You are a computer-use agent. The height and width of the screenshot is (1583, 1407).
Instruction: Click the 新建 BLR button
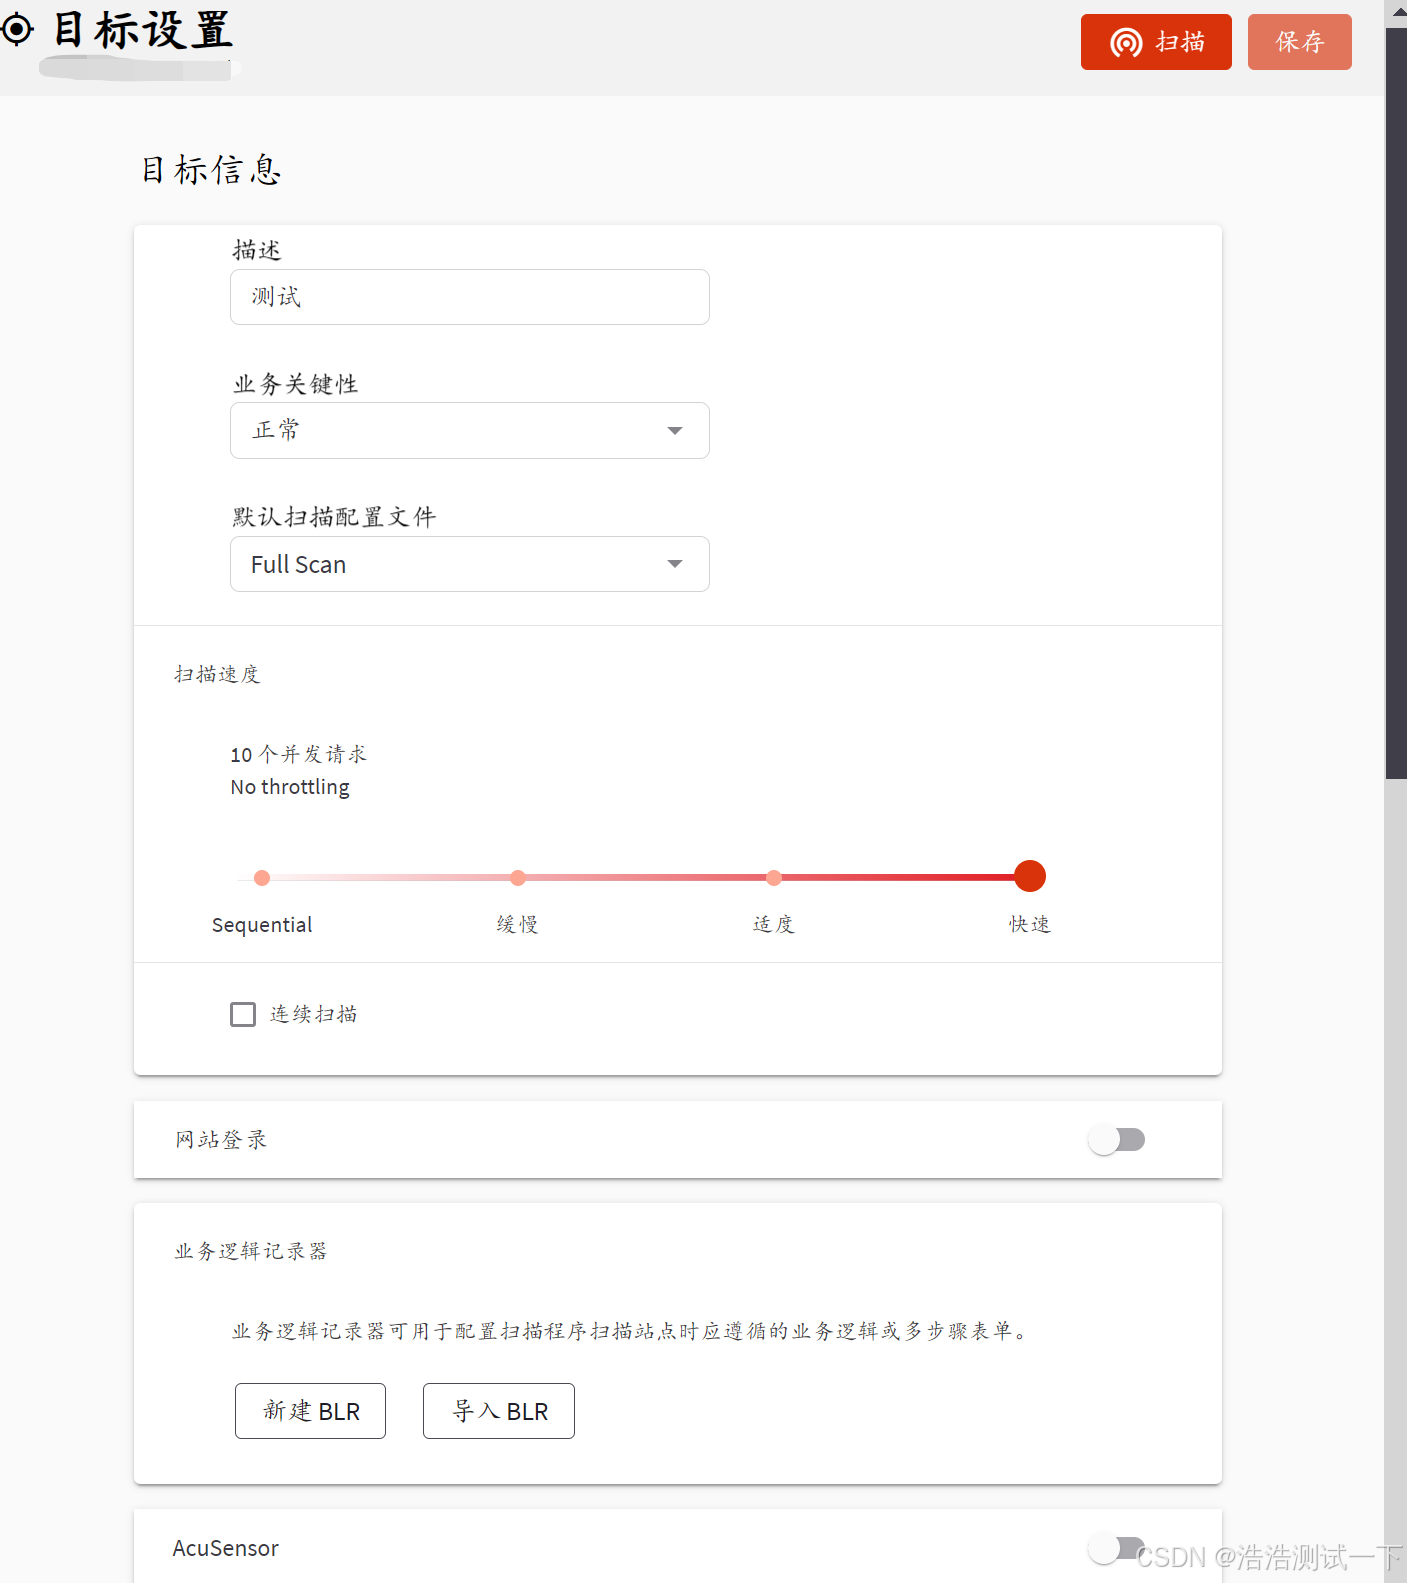(x=310, y=1411)
